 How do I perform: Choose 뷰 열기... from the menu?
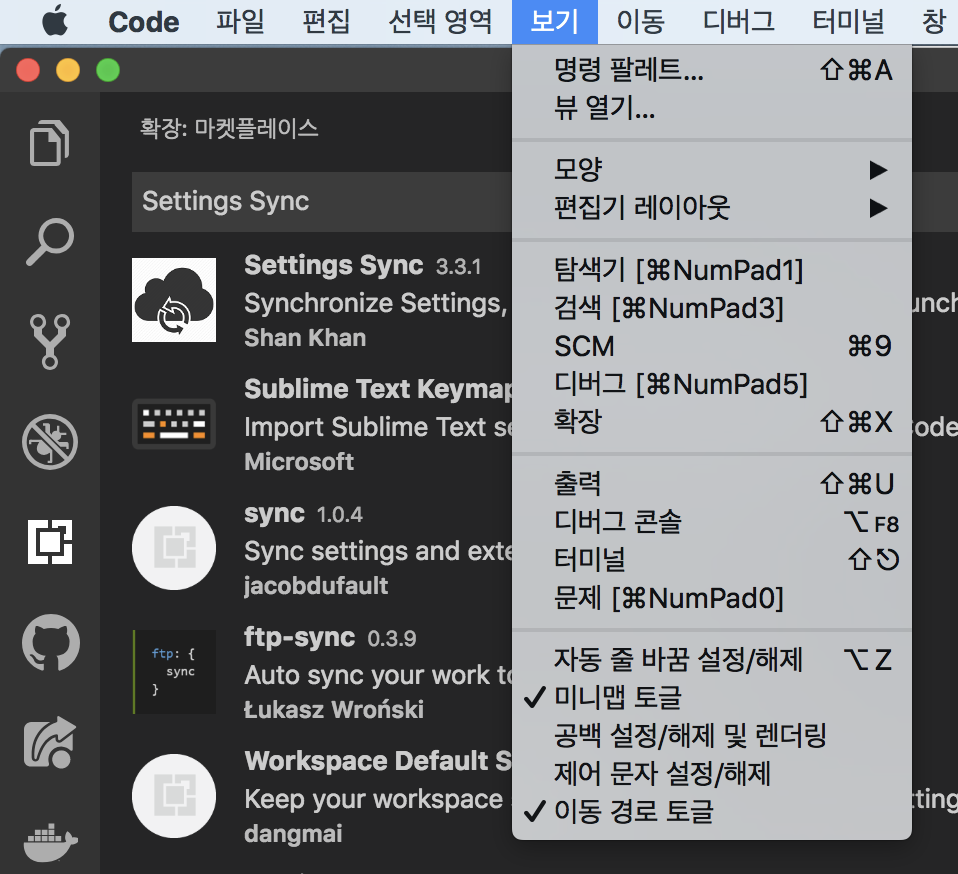click(x=712, y=108)
